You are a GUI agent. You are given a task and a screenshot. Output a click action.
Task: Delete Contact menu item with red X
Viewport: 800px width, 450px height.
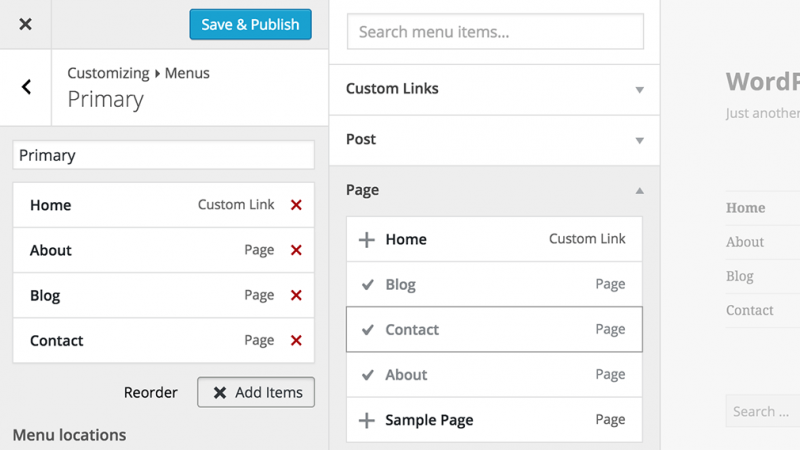(x=296, y=340)
